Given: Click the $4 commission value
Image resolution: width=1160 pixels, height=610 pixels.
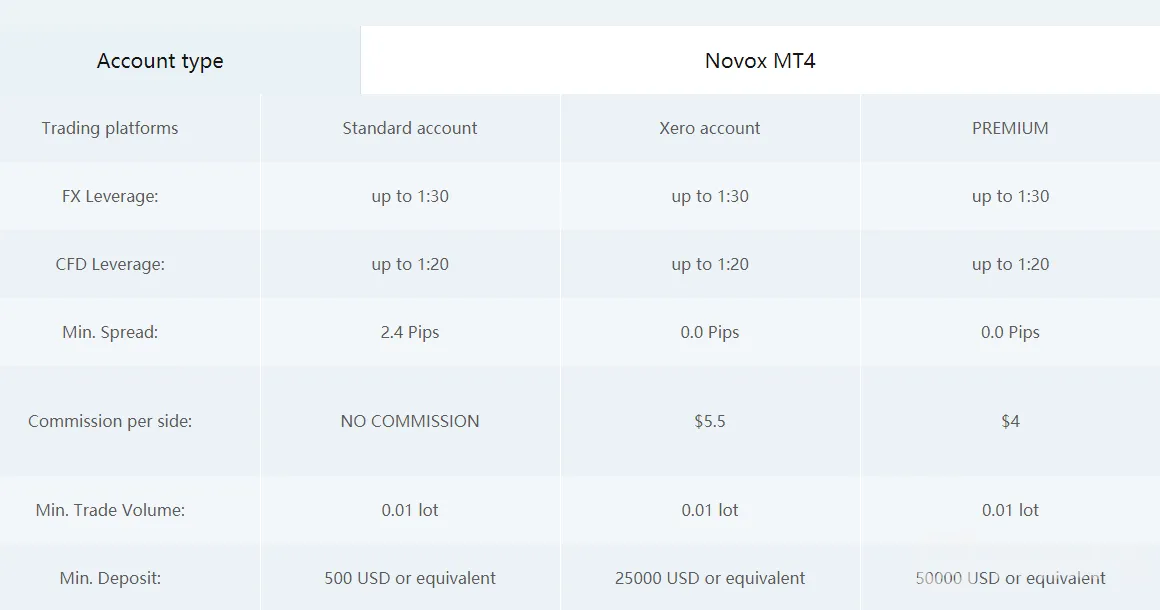Looking at the screenshot, I should click(x=1010, y=421).
